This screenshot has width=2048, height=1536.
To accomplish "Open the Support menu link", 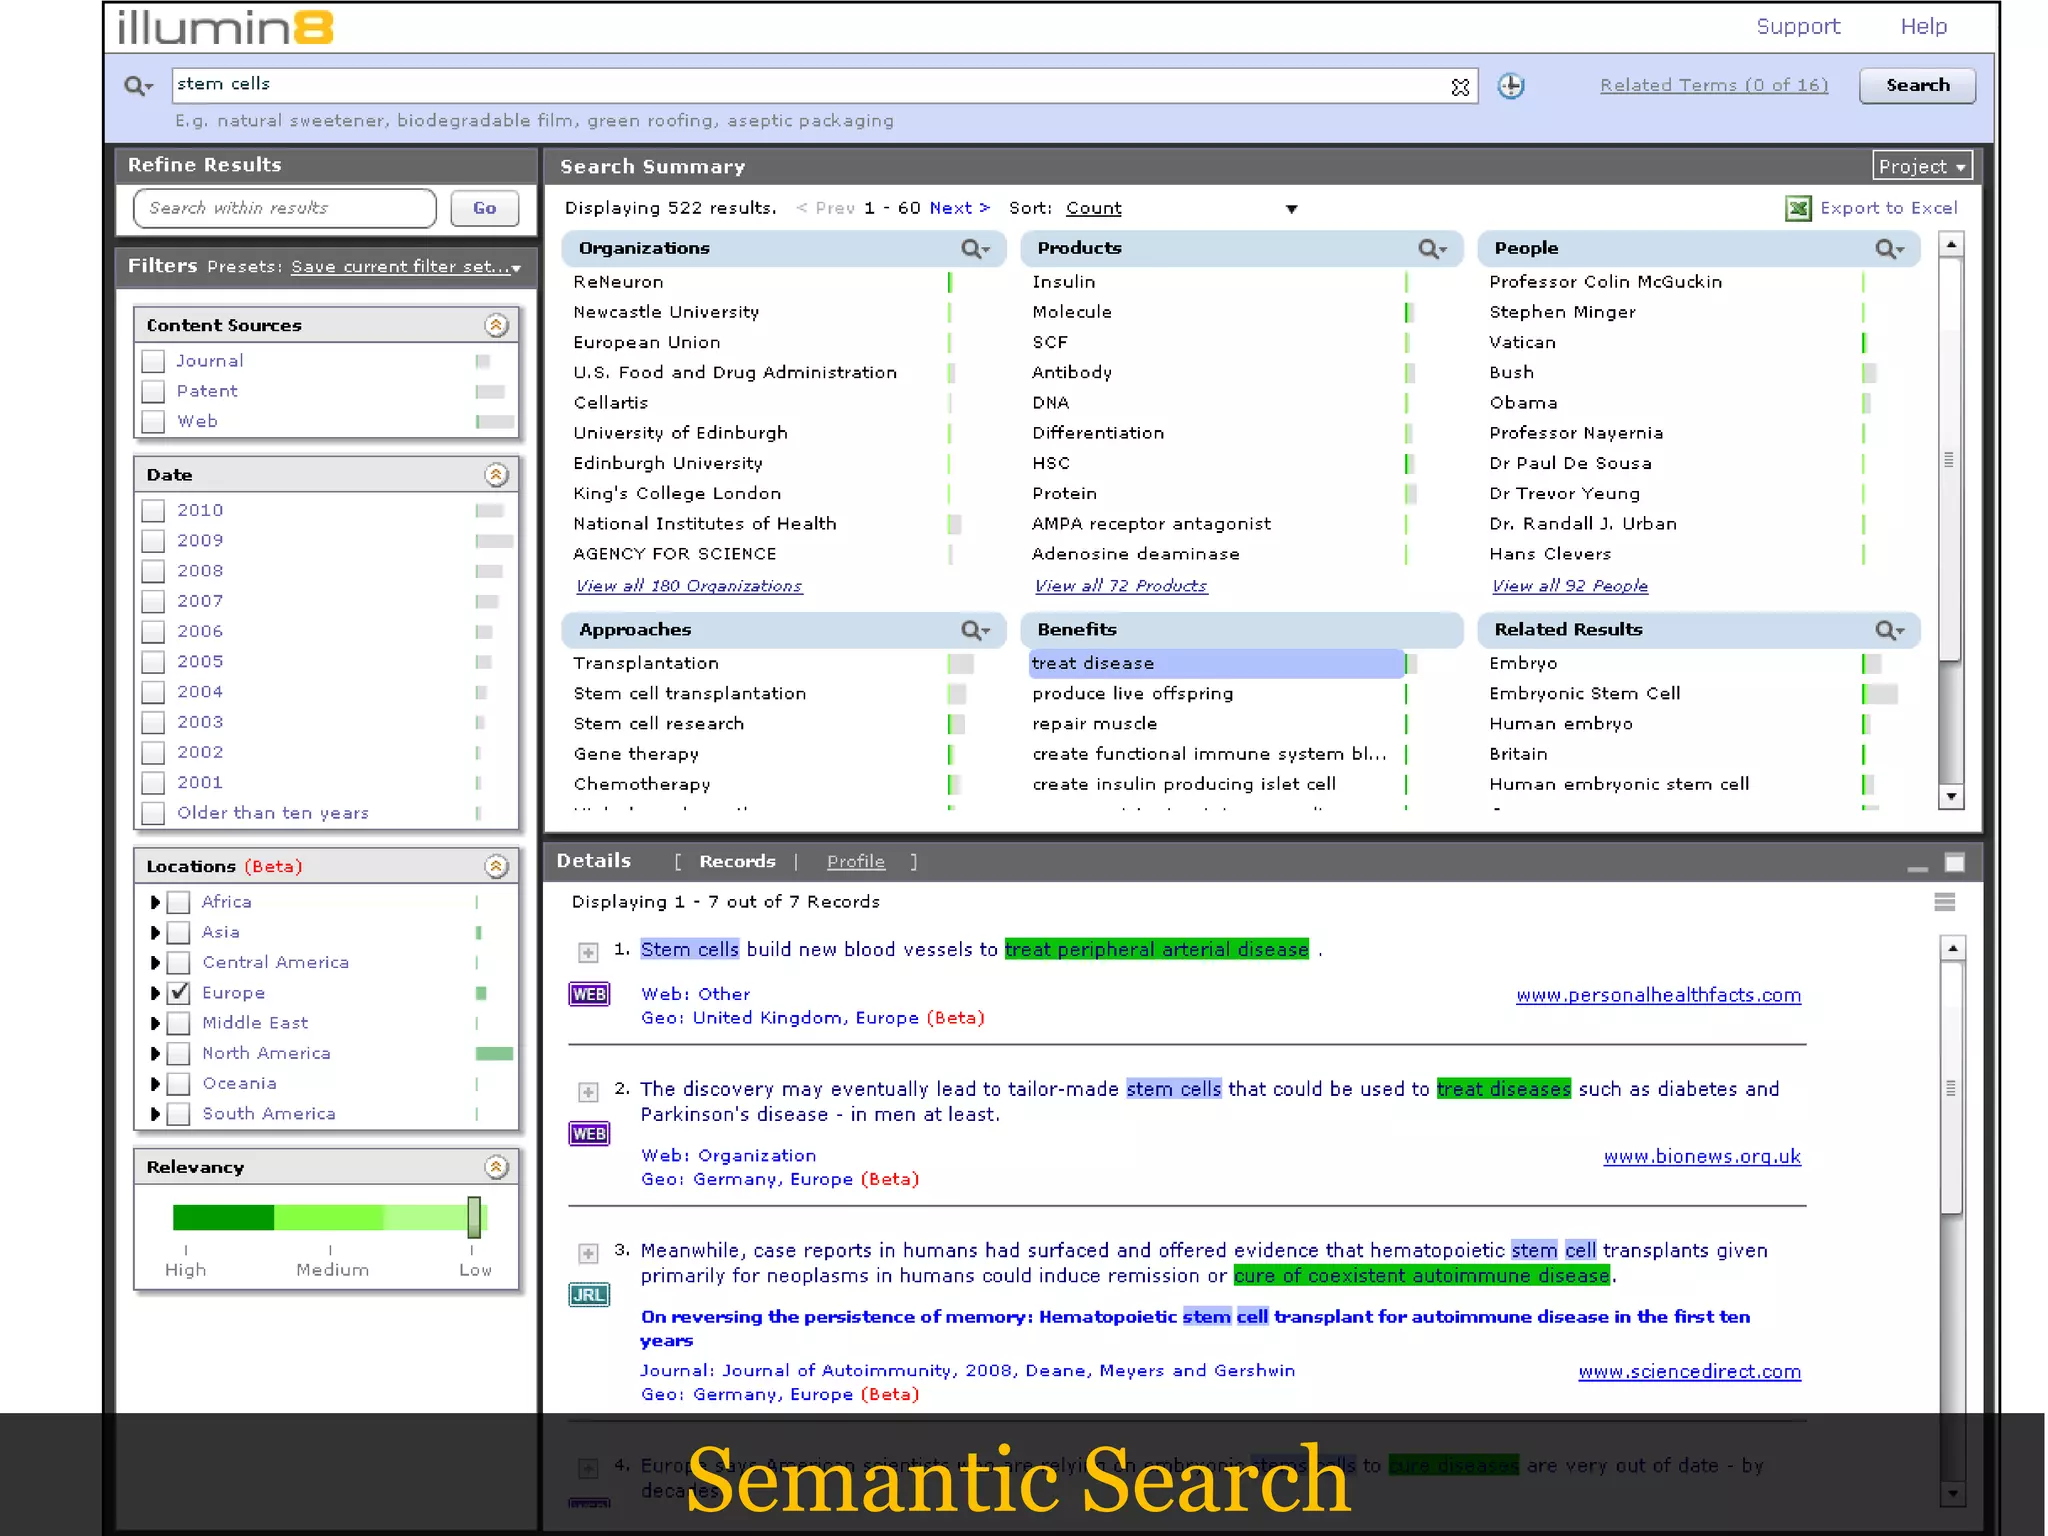I will click(x=1798, y=27).
